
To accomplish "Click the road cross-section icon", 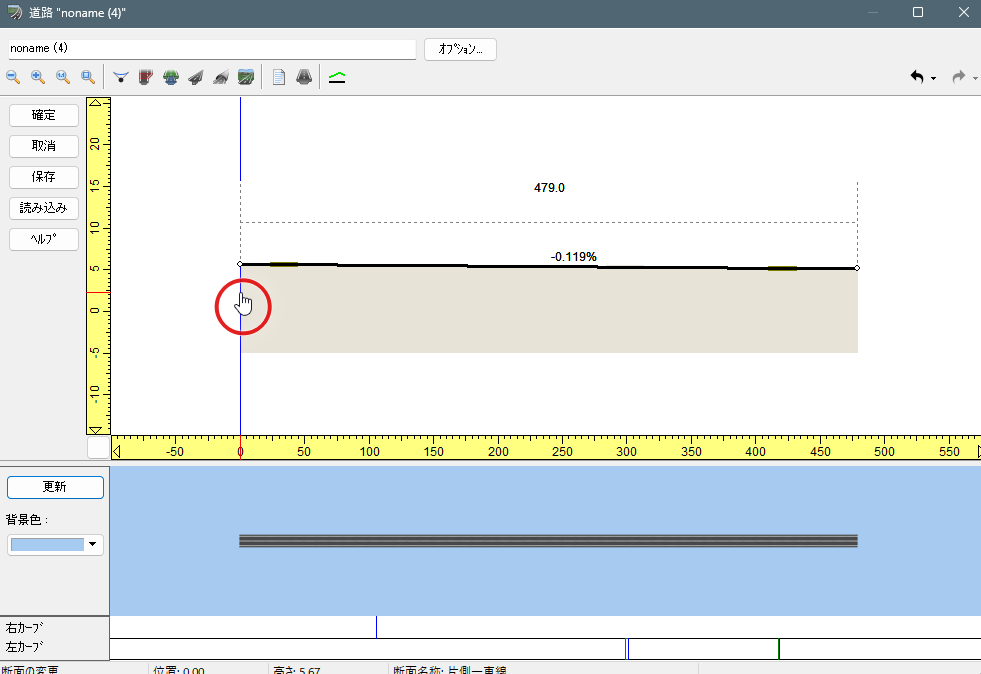I will point(304,78).
